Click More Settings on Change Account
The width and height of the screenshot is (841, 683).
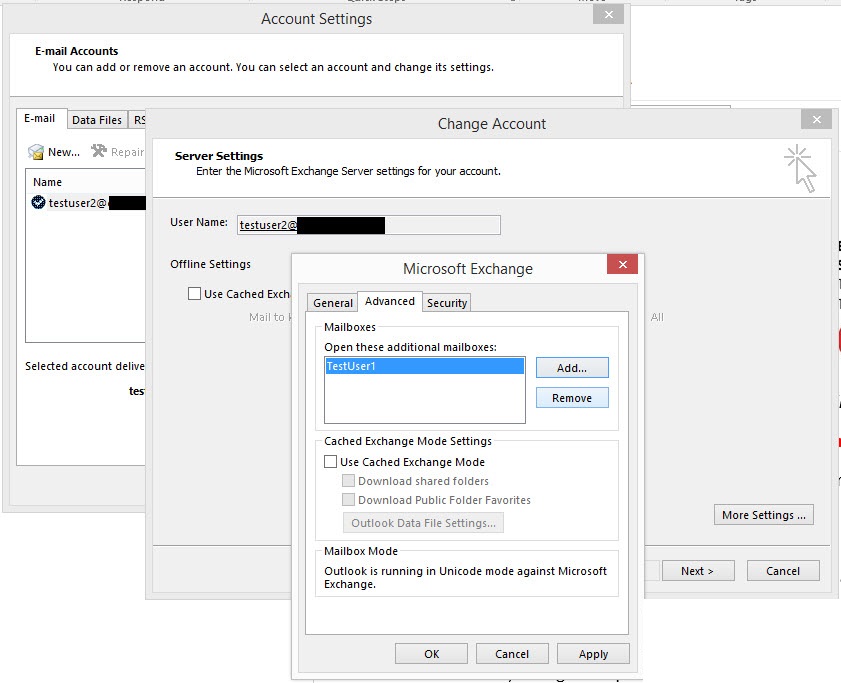(763, 514)
